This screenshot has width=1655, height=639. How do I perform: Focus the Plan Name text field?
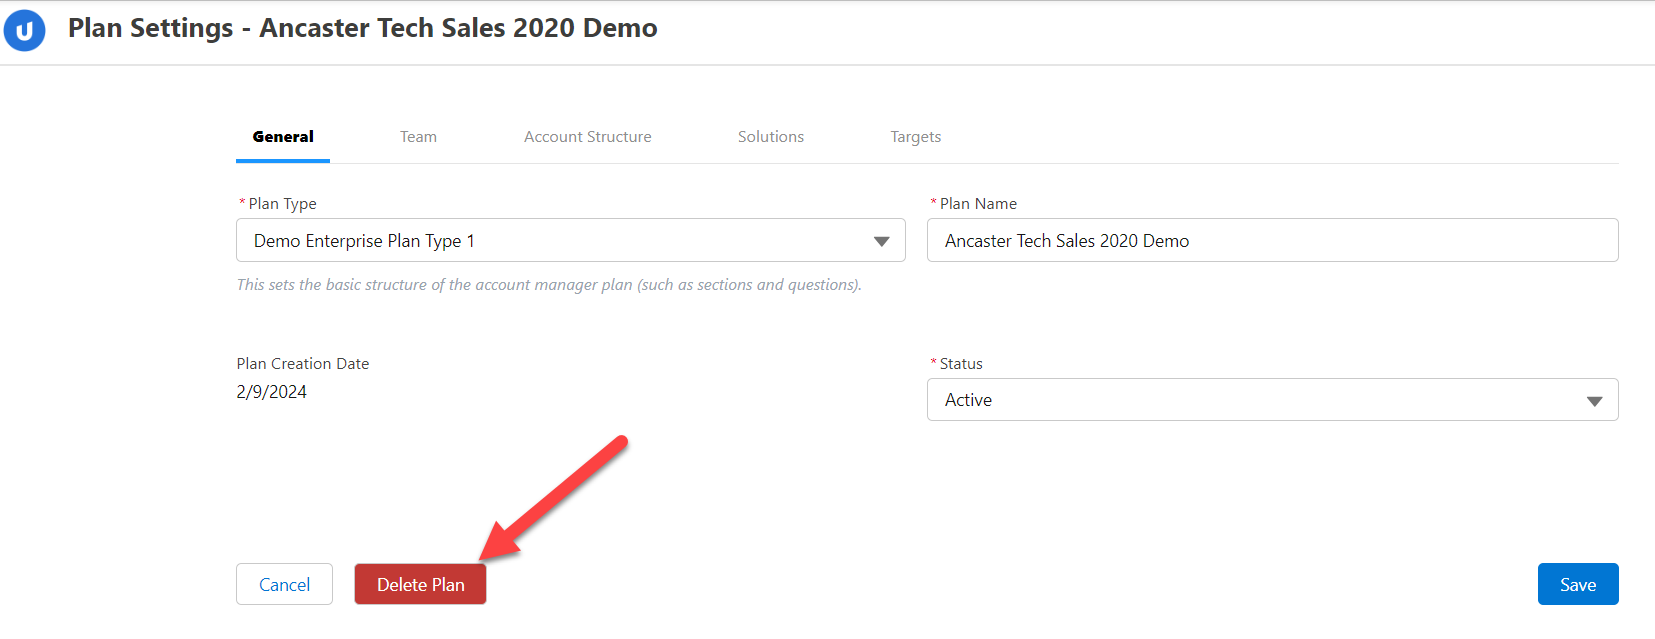click(1272, 241)
